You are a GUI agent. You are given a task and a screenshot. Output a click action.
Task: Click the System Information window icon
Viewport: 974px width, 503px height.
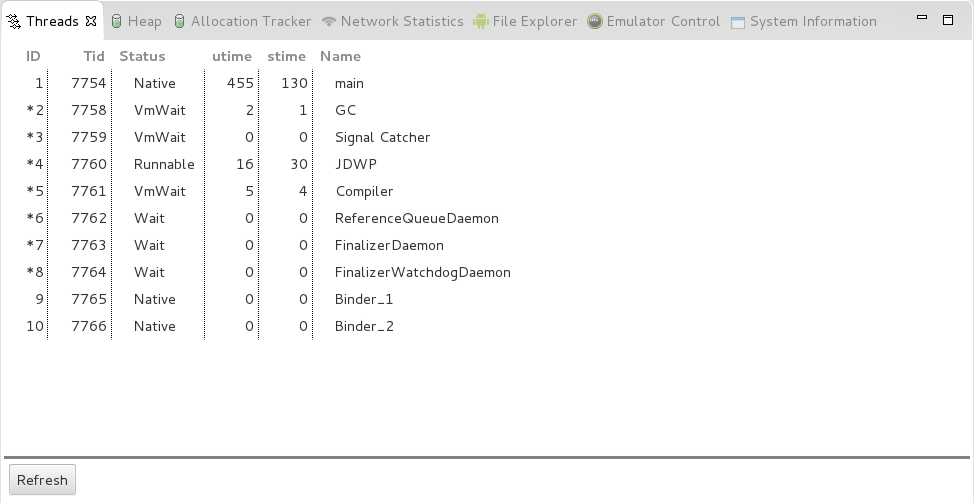[x=737, y=23]
